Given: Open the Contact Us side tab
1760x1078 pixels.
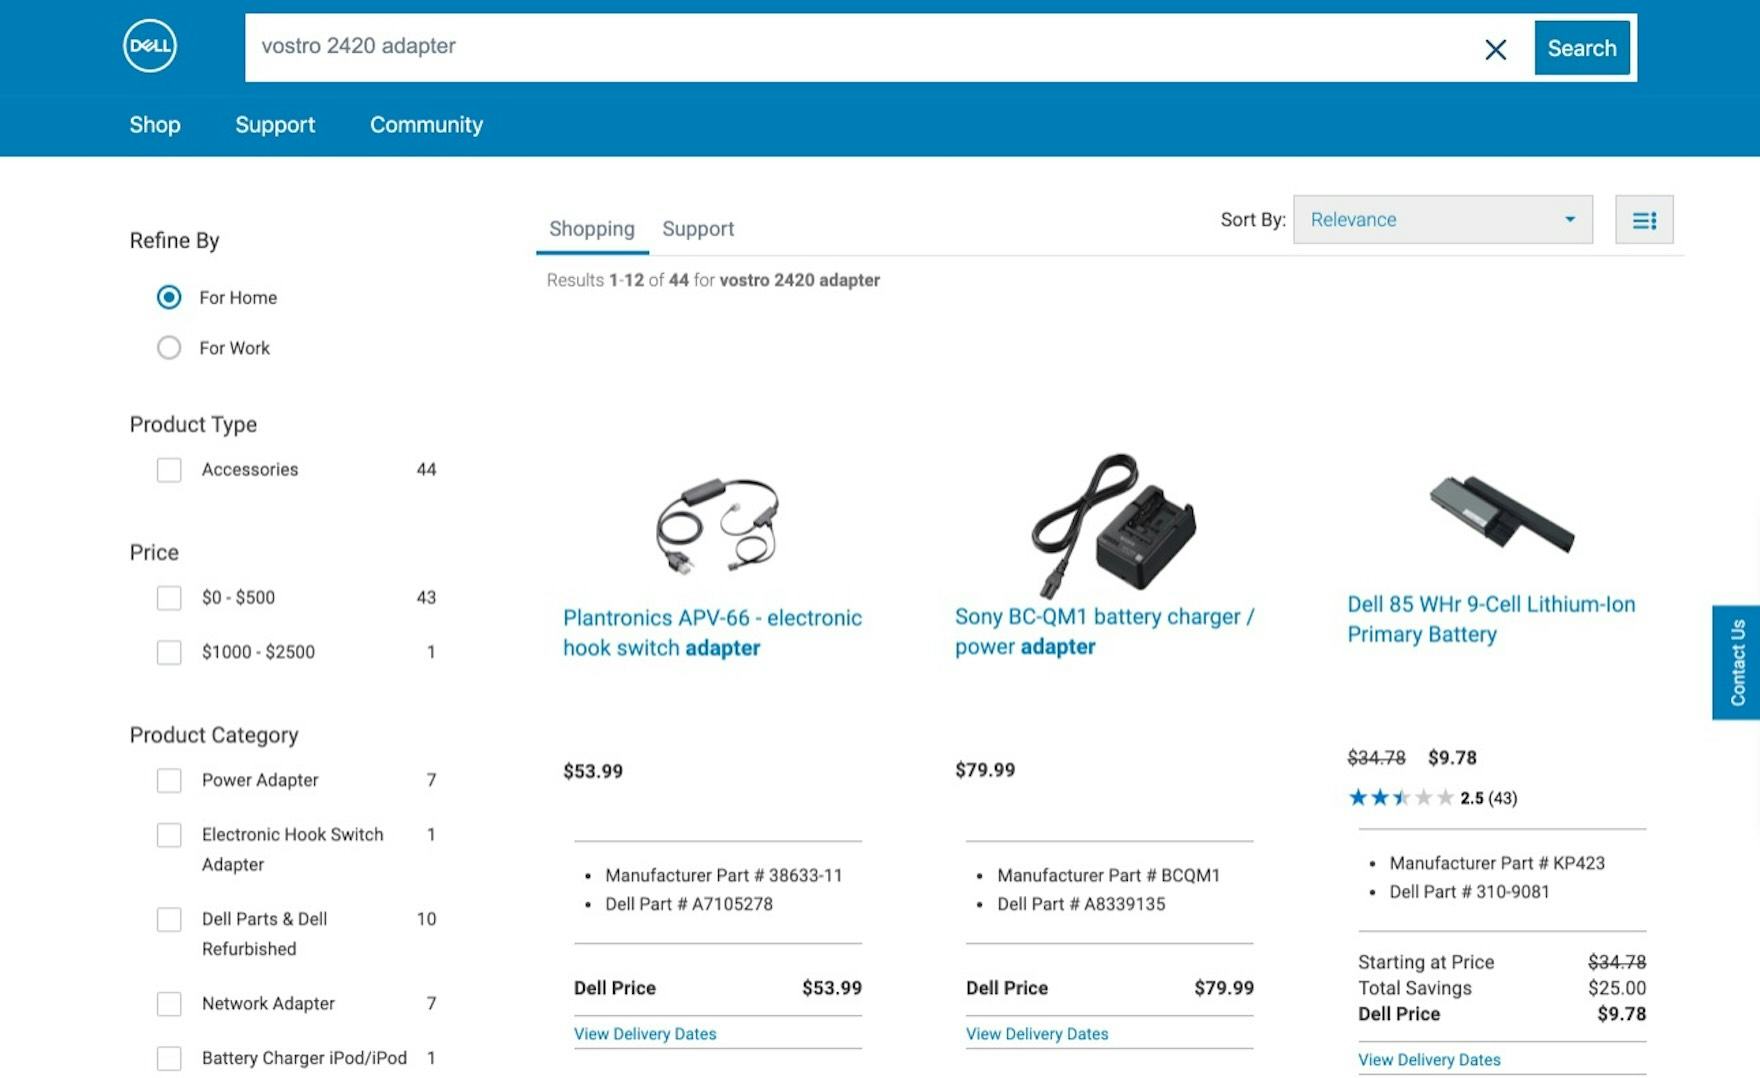Looking at the screenshot, I should pos(1737,662).
